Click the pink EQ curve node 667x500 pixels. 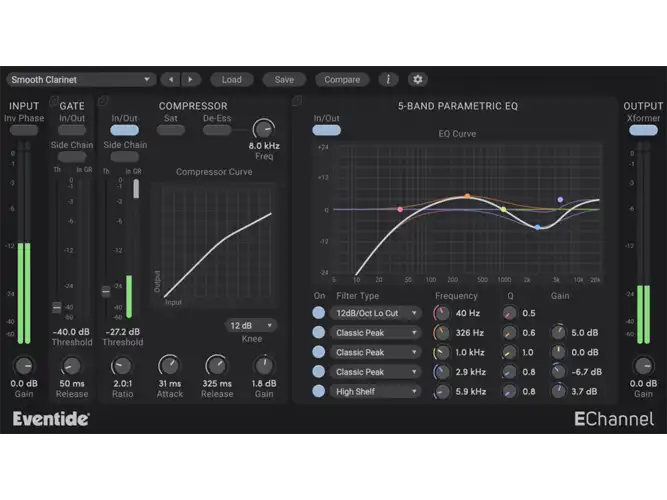coord(400,209)
